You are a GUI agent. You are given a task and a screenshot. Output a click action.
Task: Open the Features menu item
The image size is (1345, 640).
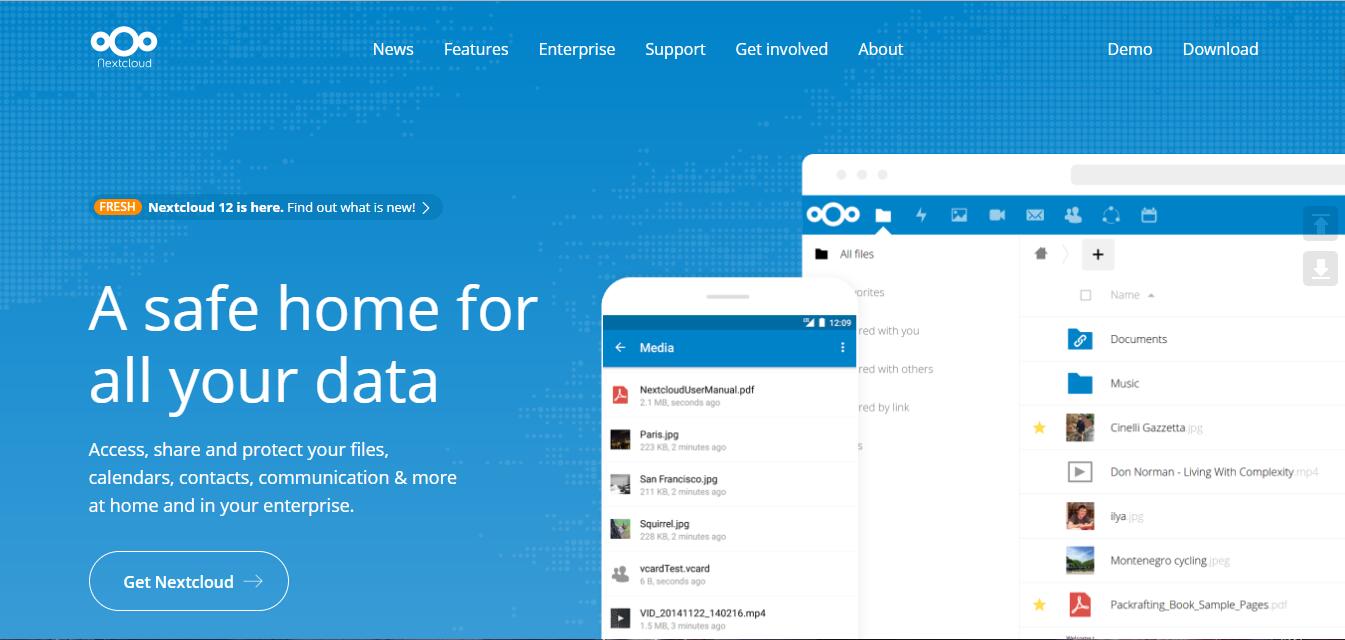point(476,49)
